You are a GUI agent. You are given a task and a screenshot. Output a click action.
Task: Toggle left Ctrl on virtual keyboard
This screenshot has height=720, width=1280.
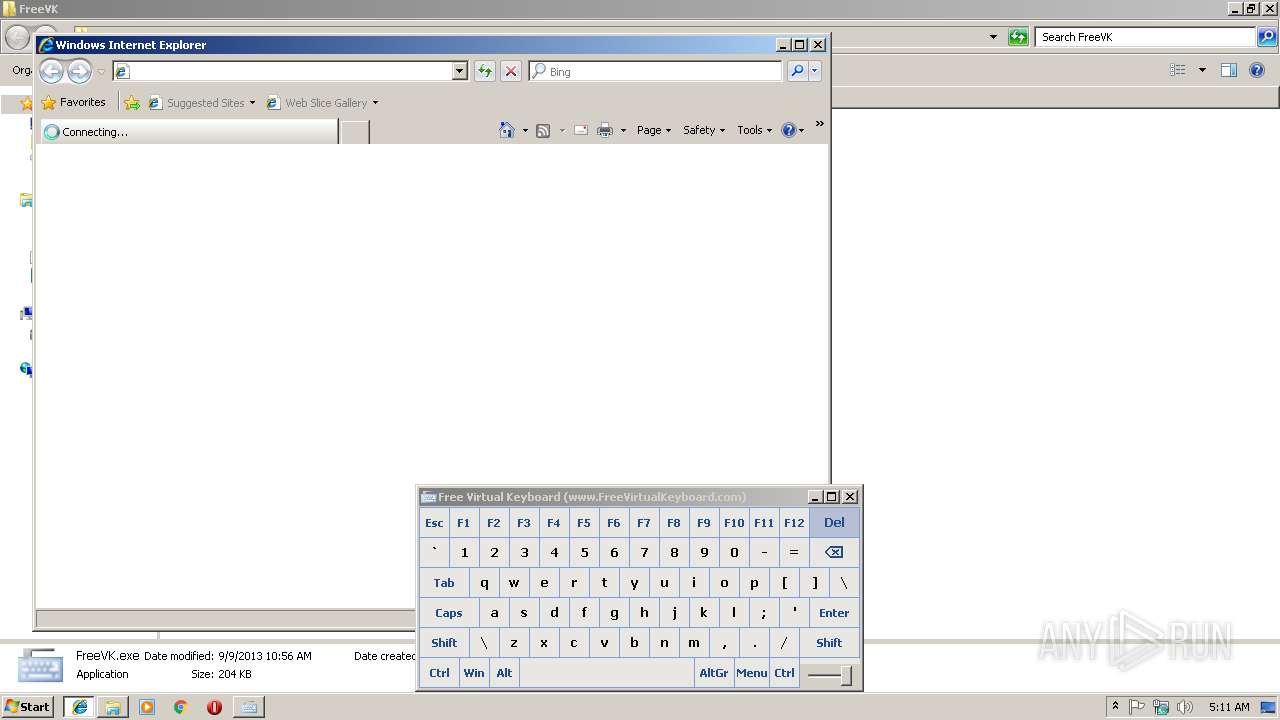(x=439, y=673)
